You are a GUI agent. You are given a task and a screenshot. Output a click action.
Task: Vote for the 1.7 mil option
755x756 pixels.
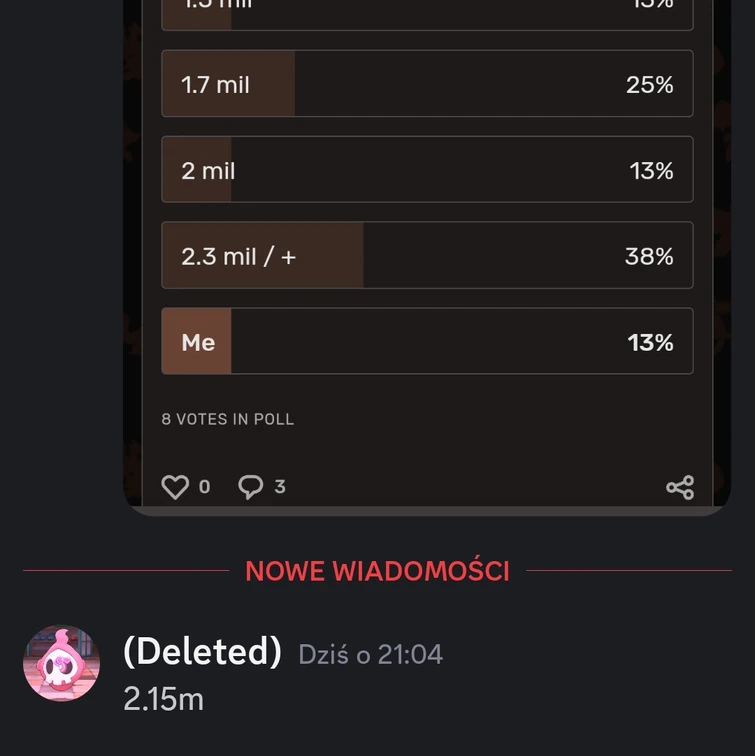[x=427, y=84]
